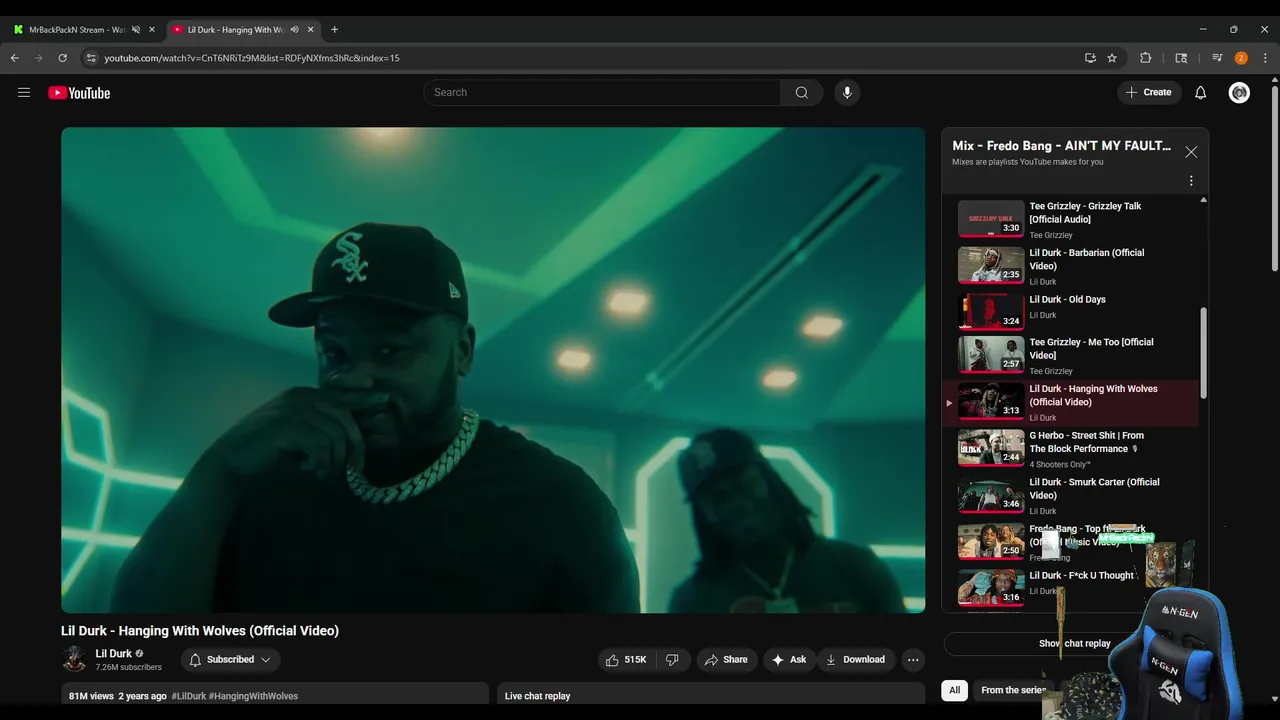Play Tee Grizzley - Grizzley Talk from mix

click(1070, 219)
